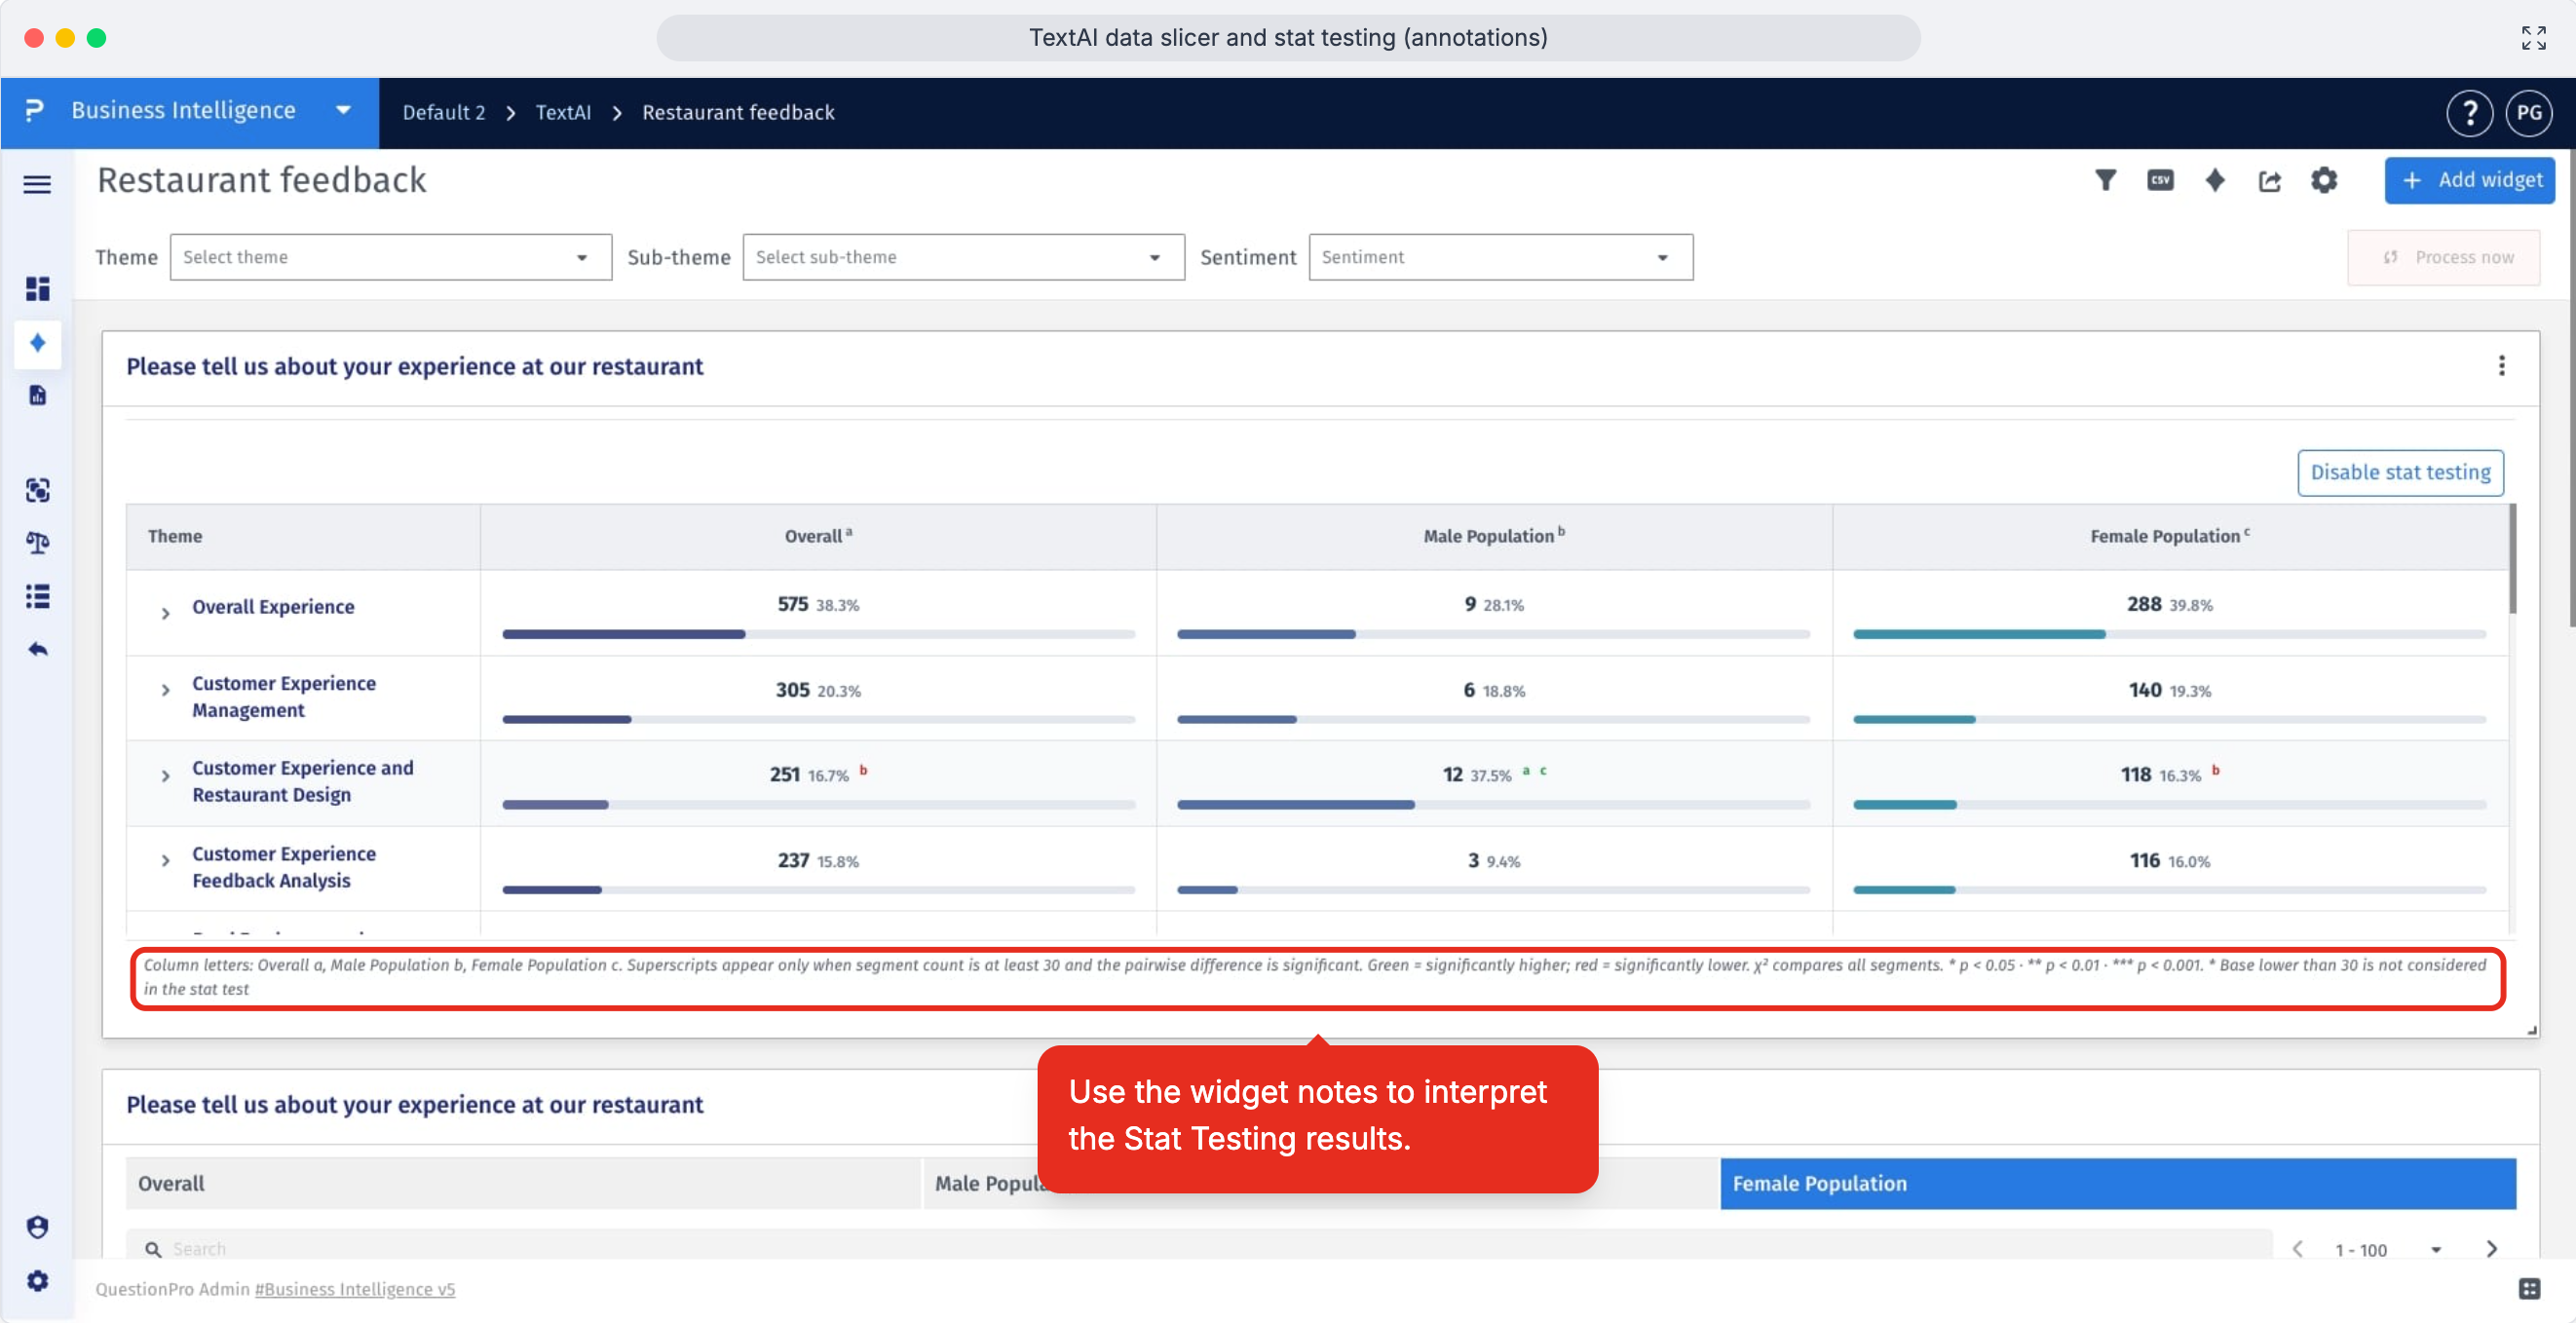Click the Restaurant feedback breadcrumb
2576x1323 pixels.
[738, 113]
